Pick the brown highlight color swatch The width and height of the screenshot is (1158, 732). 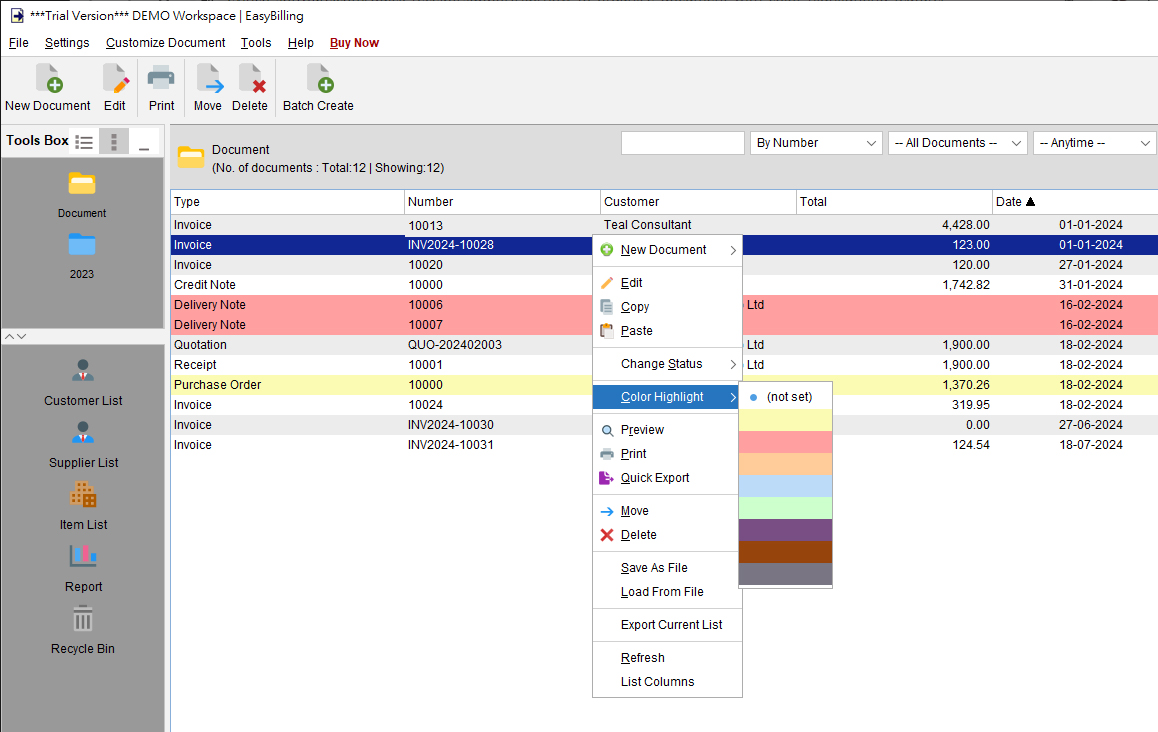(785, 552)
